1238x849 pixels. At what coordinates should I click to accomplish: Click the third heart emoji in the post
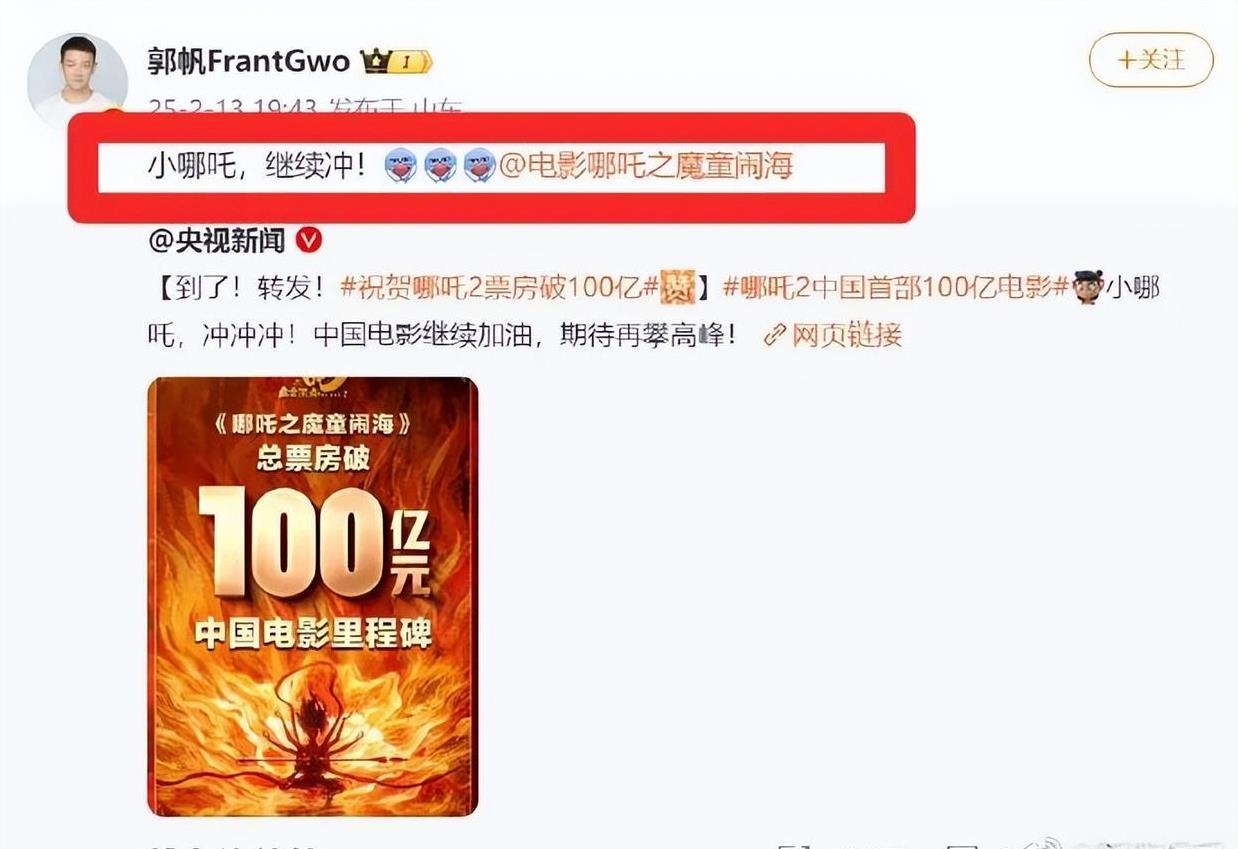tap(480, 164)
